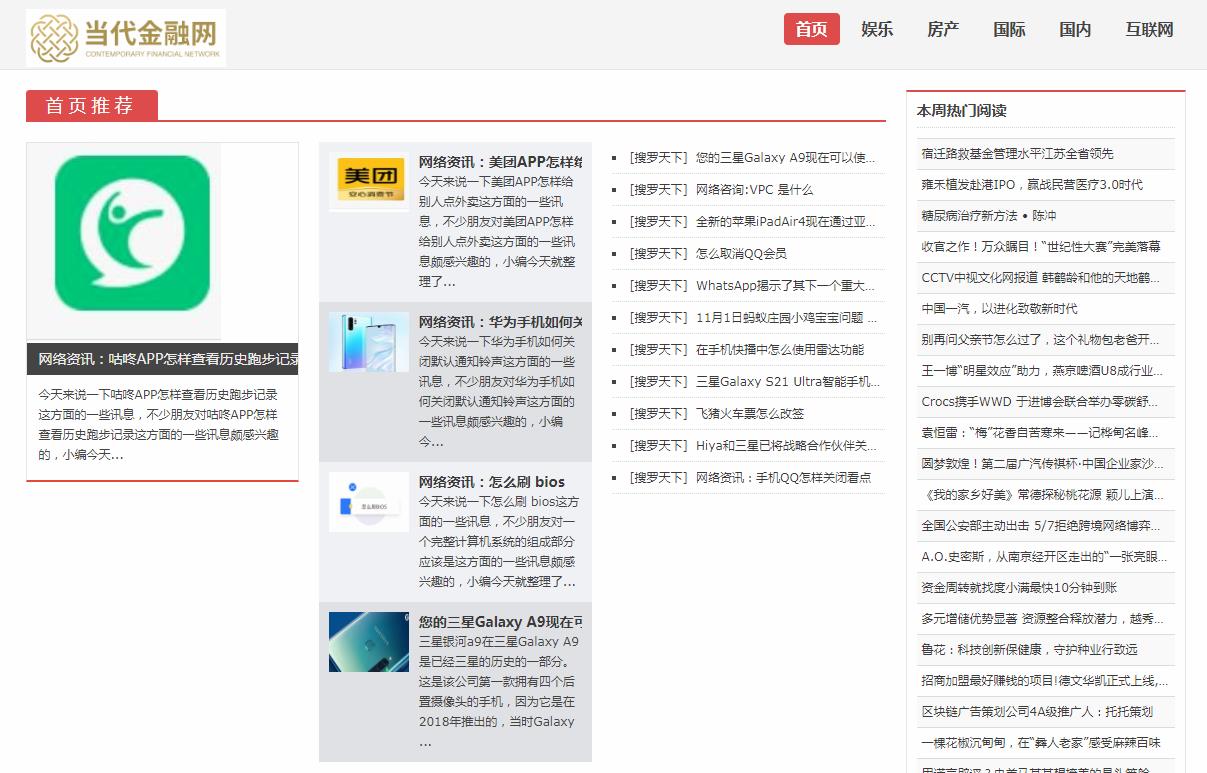Open hot read 招商加盟最好赚钱的项目

point(1044,680)
